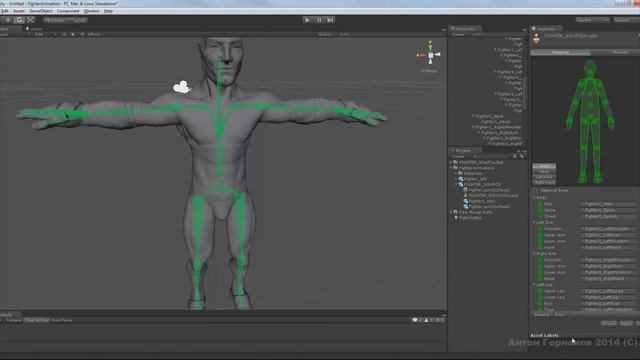
Task: Open the Component menu
Action: [x=68, y=11]
